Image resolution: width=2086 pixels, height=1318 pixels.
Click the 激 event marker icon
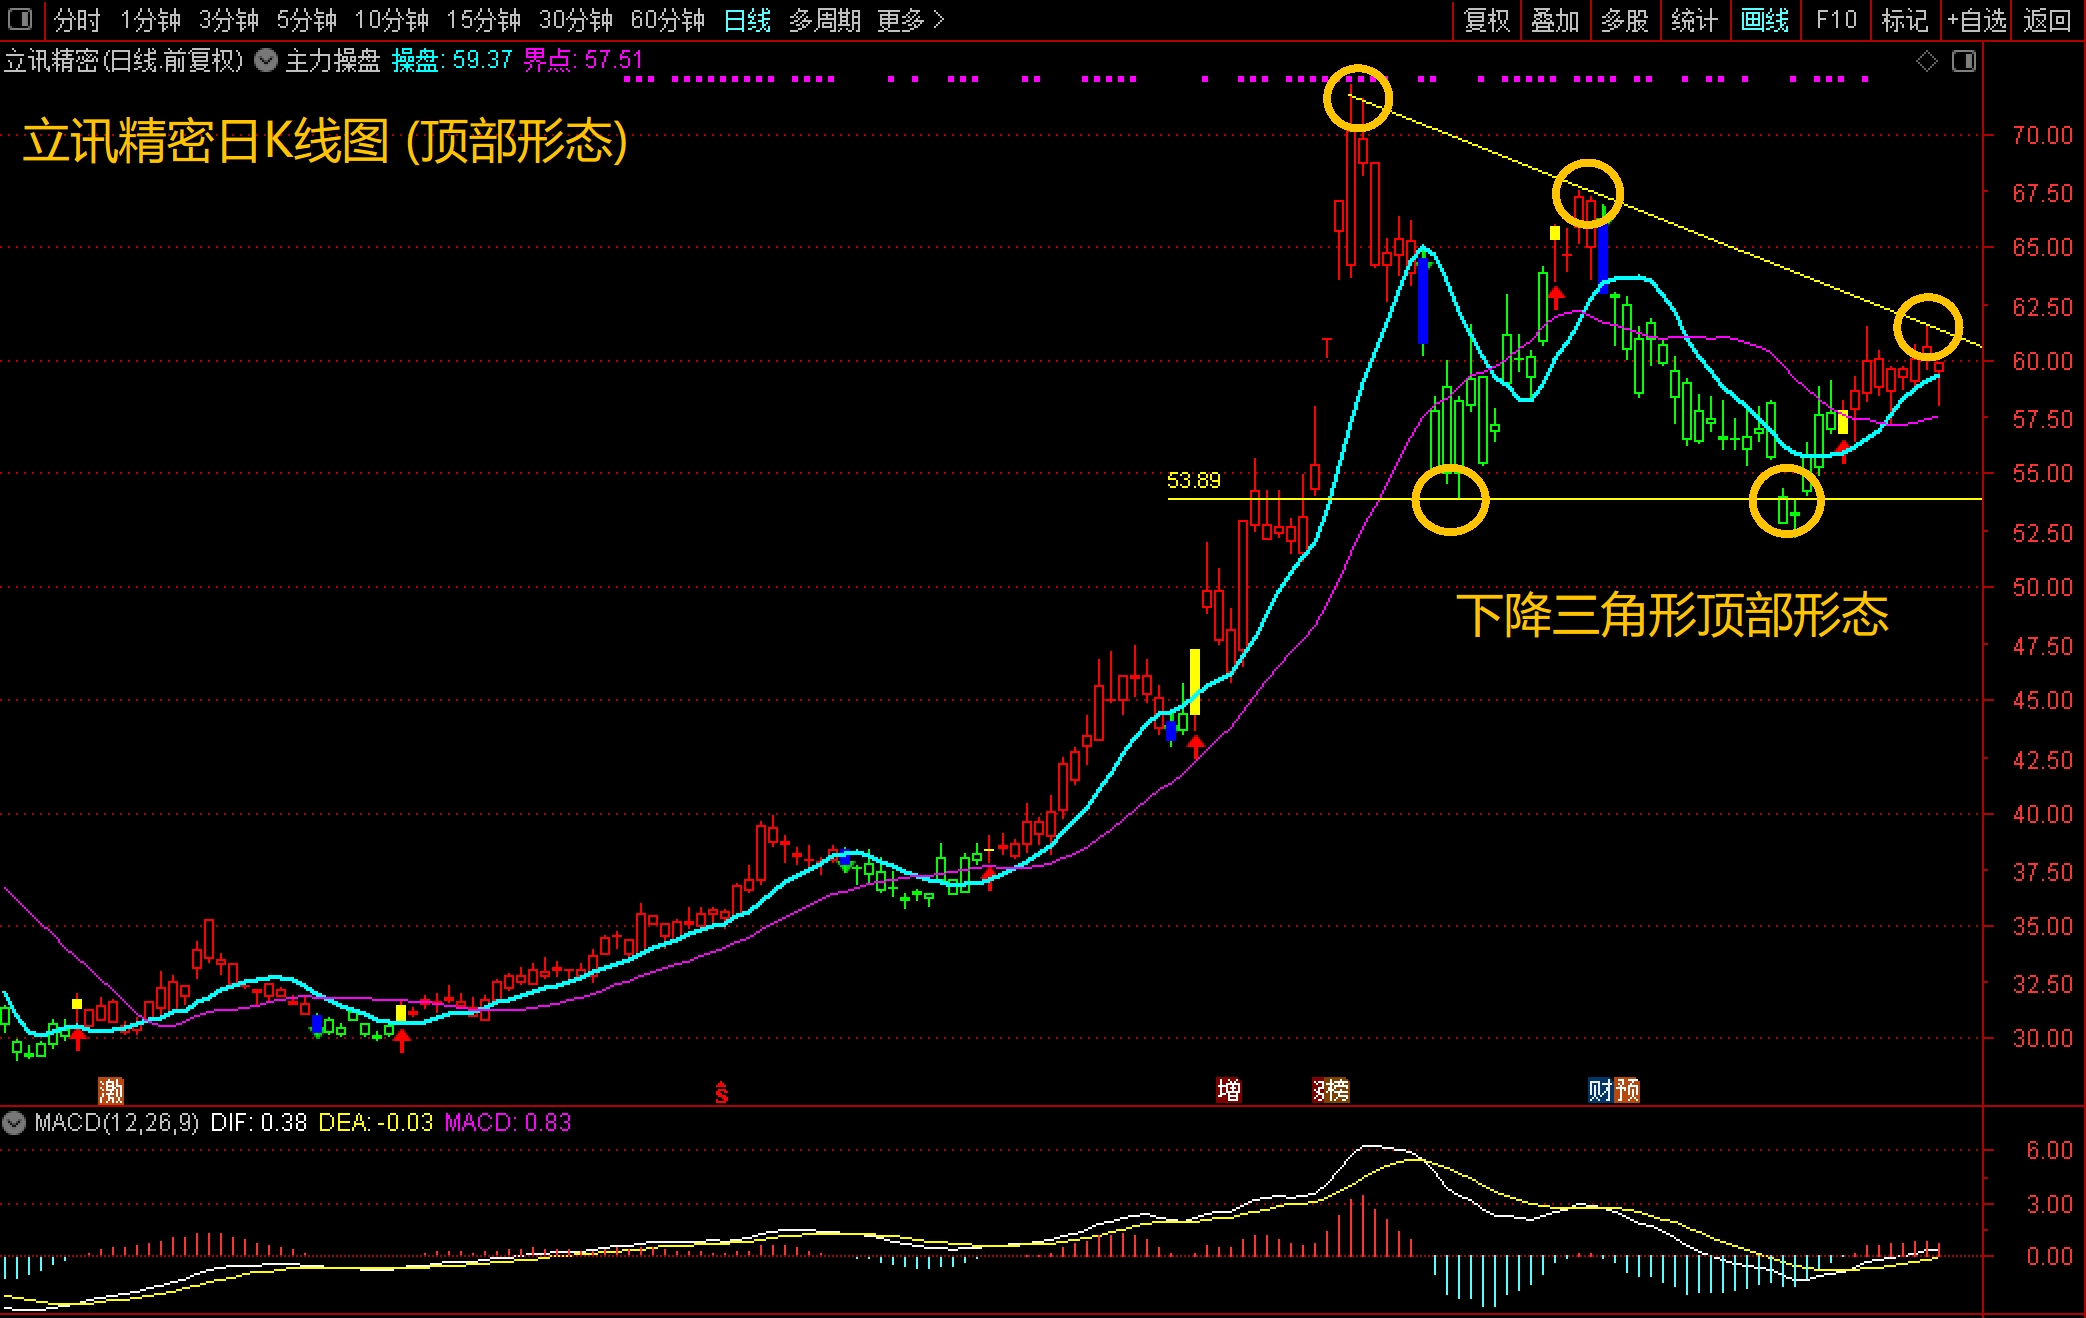111,1089
